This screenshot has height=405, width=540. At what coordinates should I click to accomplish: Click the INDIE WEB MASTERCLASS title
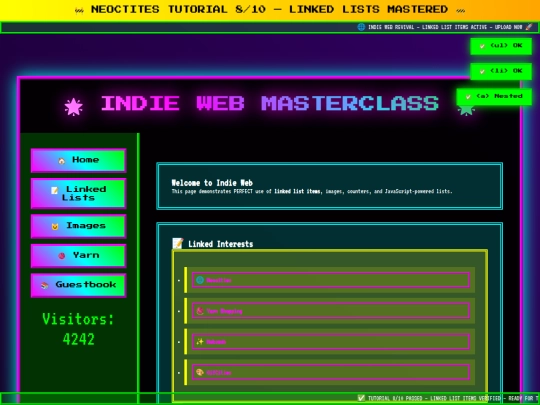coord(270,103)
